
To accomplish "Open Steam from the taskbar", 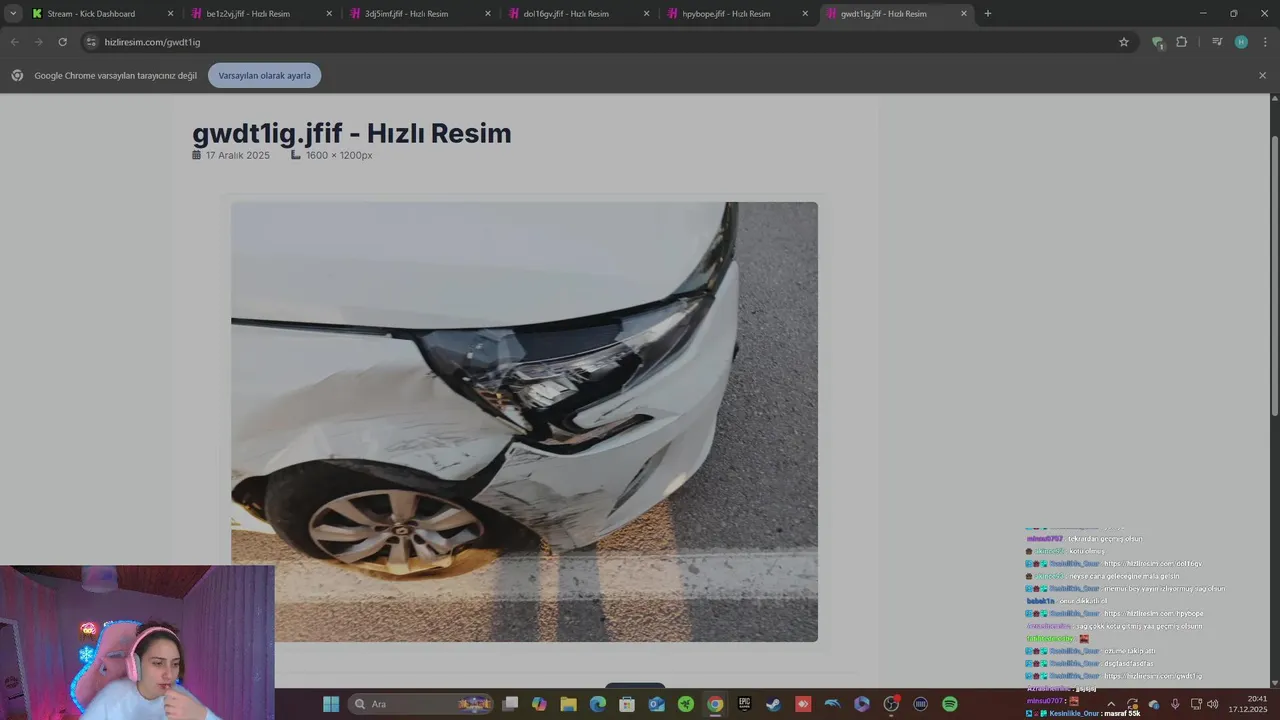I will click(773, 704).
